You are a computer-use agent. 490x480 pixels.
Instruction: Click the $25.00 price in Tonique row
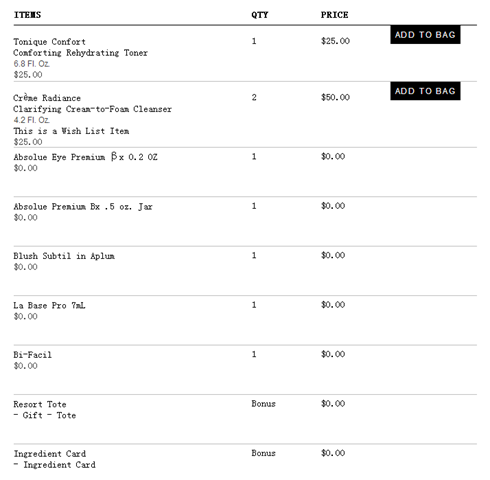pyautogui.click(x=335, y=41)
